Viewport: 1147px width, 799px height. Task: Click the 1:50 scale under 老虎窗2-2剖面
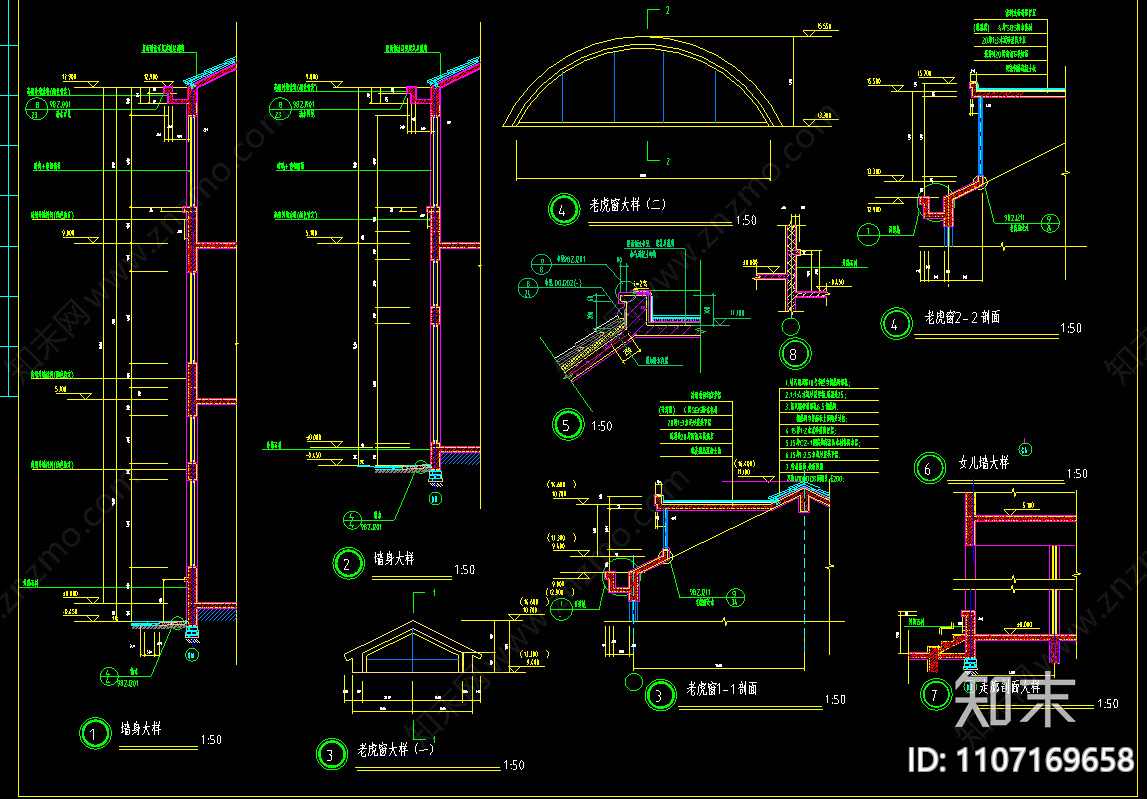coord(1070,329)
